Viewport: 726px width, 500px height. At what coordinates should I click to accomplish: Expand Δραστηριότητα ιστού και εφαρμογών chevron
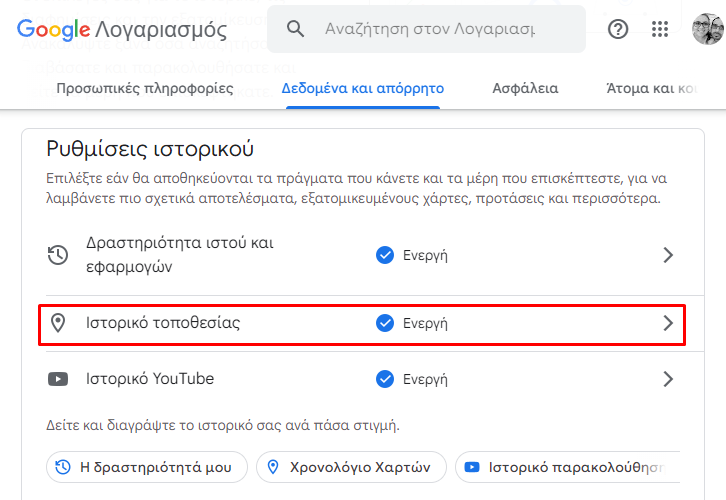click(x=668, y=255)
